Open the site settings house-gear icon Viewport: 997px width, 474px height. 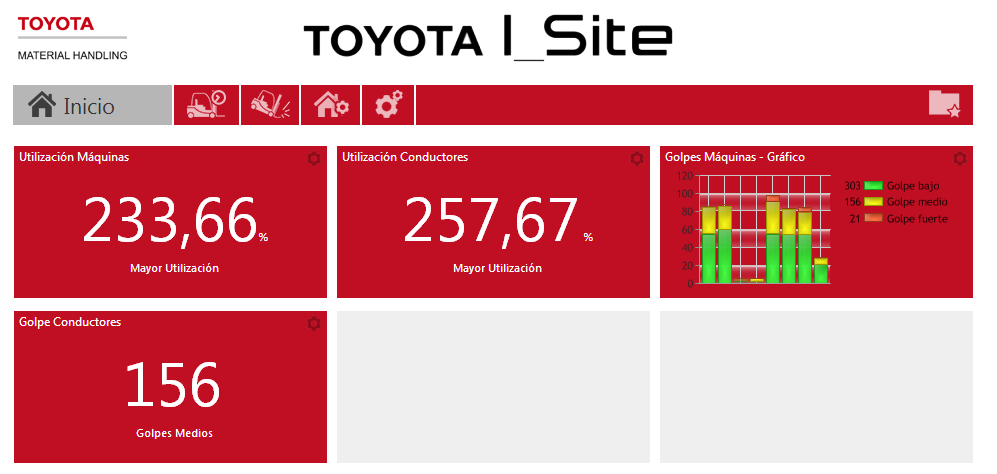click(331, 105)
